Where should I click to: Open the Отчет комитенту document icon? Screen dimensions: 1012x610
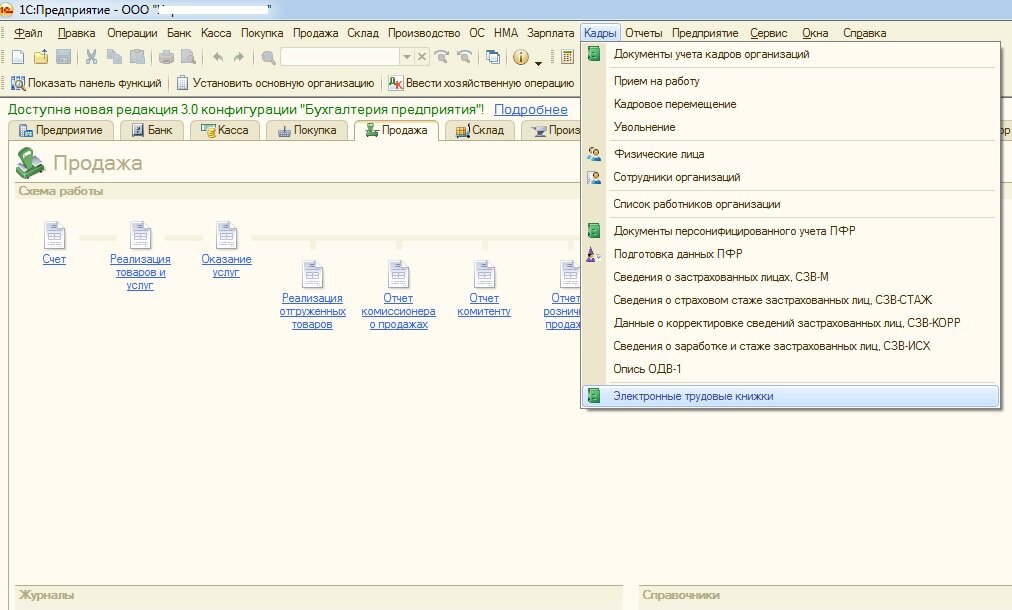[x=484, y=274]
